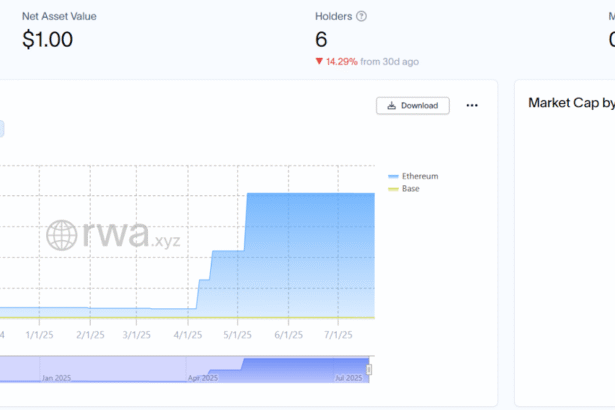The image size is (615, 410).
Task: Click the Base yellow legend color swatch
Action: (393, 188)
